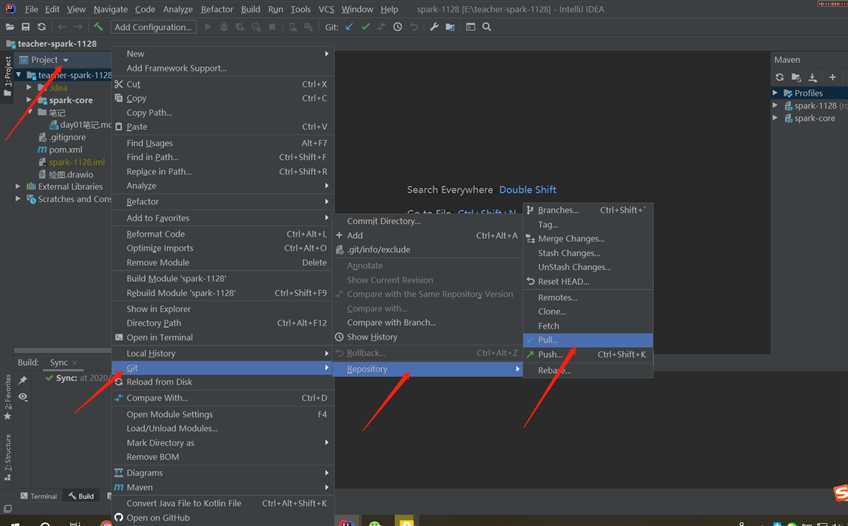Click Add in Git submenu
Image resolution: width=848 pixels, height=526 pixels.
pyautogui.click(x=428, y=236)
